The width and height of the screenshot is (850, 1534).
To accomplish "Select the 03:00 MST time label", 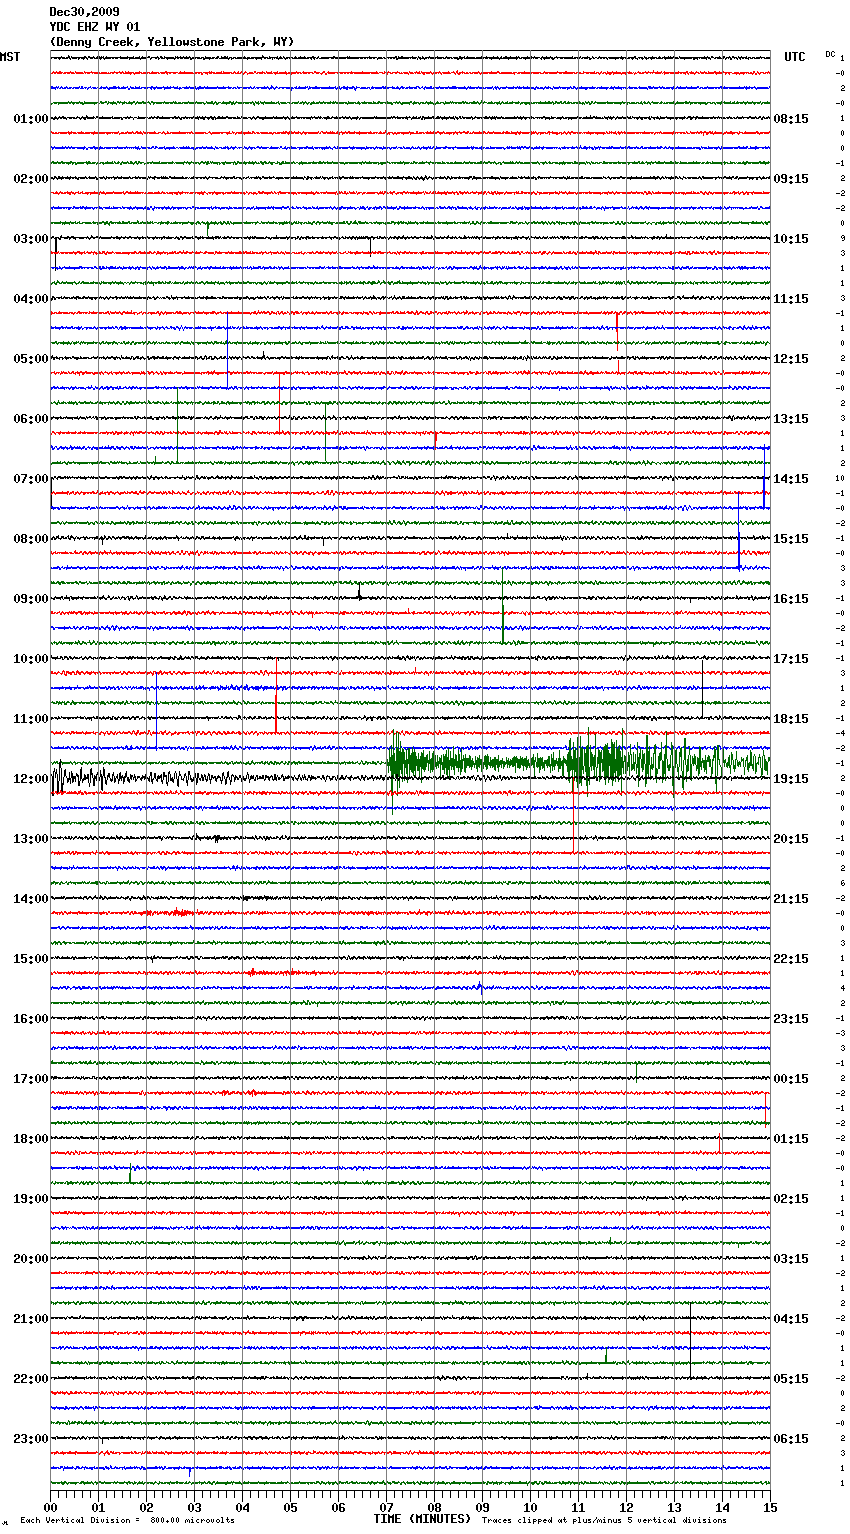I will pyautogui.click(x=31, y=239).
